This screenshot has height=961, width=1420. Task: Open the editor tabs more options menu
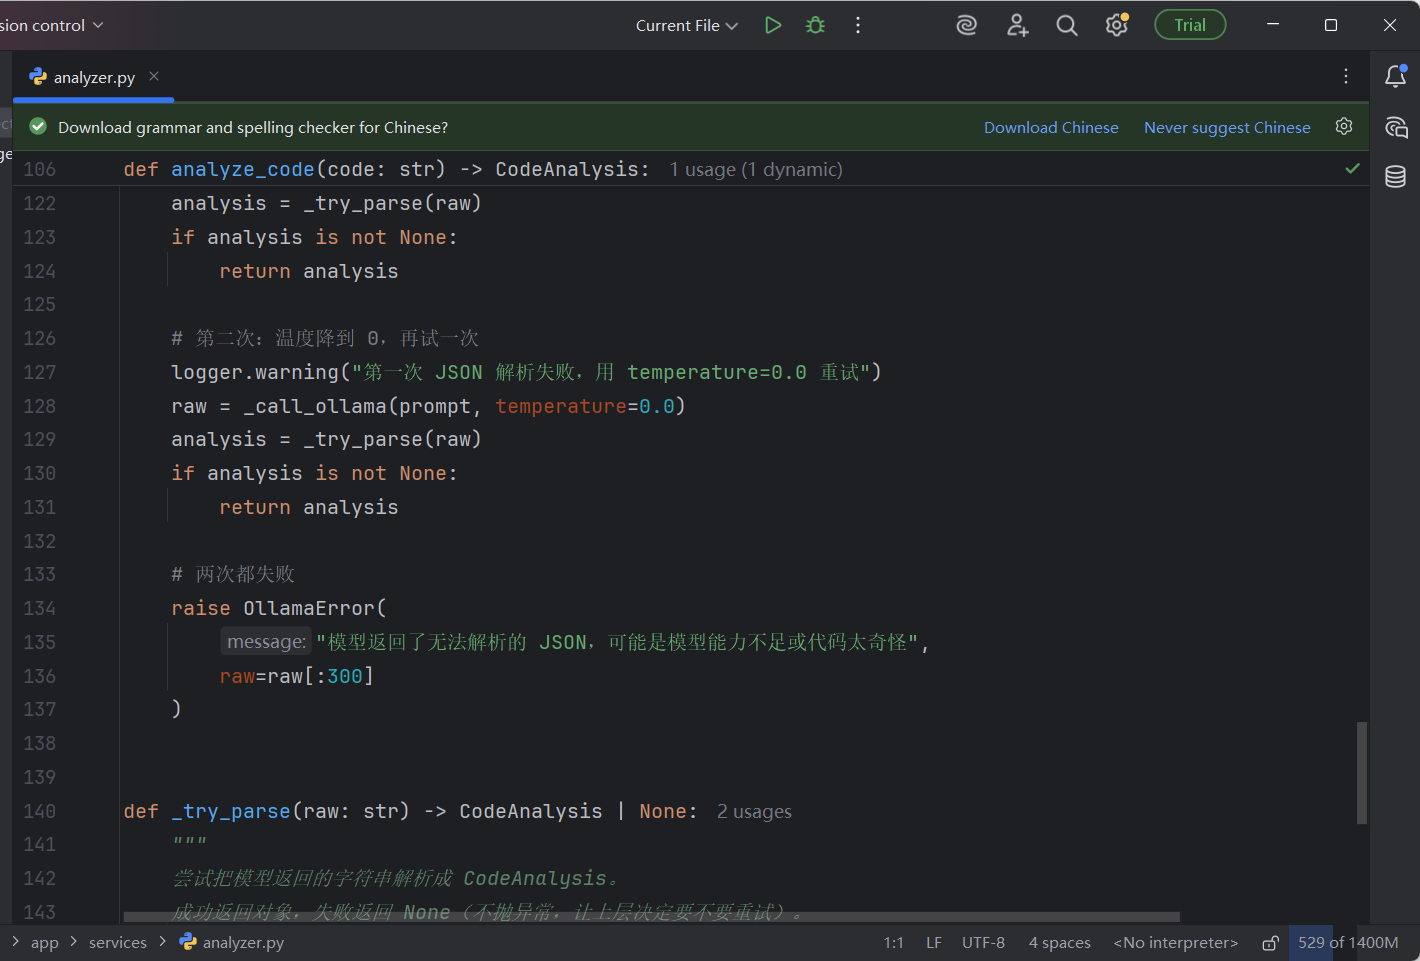click(x=1346, y=76)
